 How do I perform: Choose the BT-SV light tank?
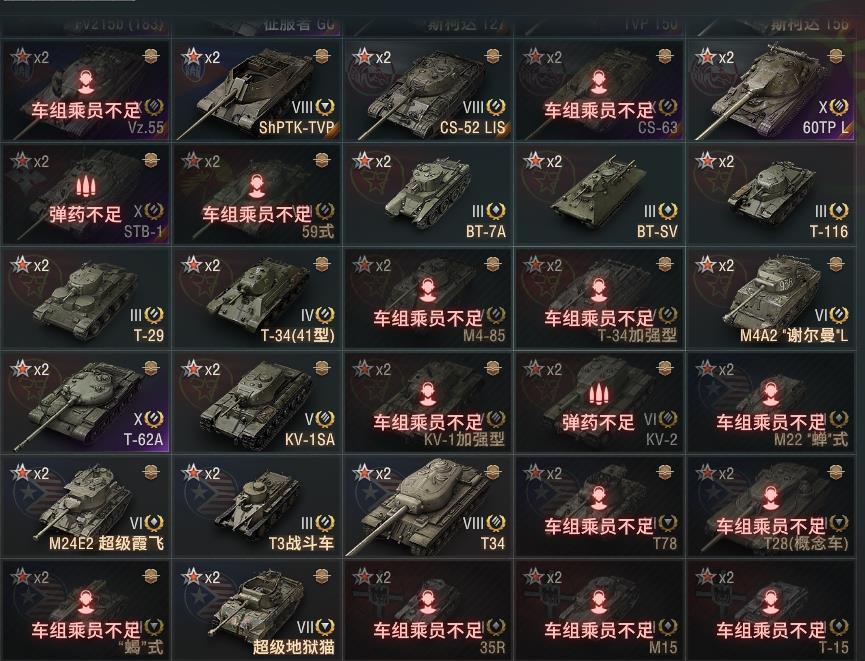(x=599, y=194)
